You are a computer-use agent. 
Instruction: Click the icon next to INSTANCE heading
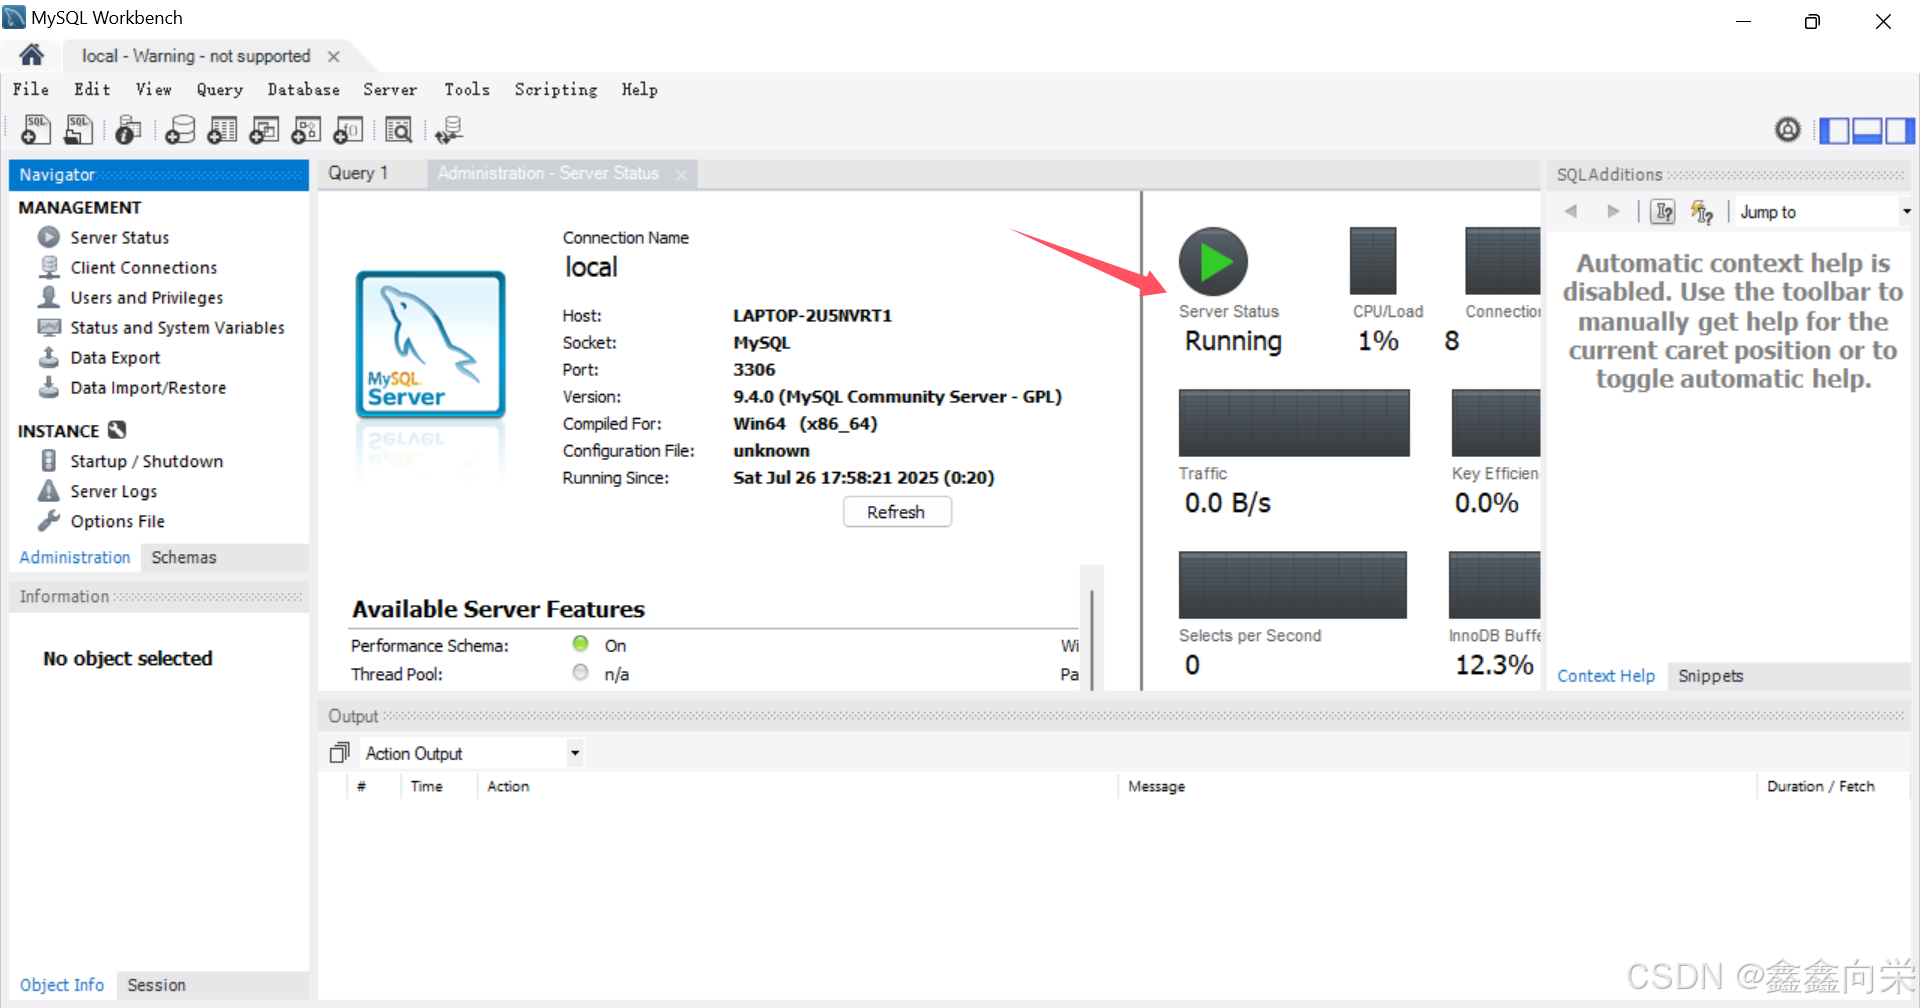pos(117,430)
